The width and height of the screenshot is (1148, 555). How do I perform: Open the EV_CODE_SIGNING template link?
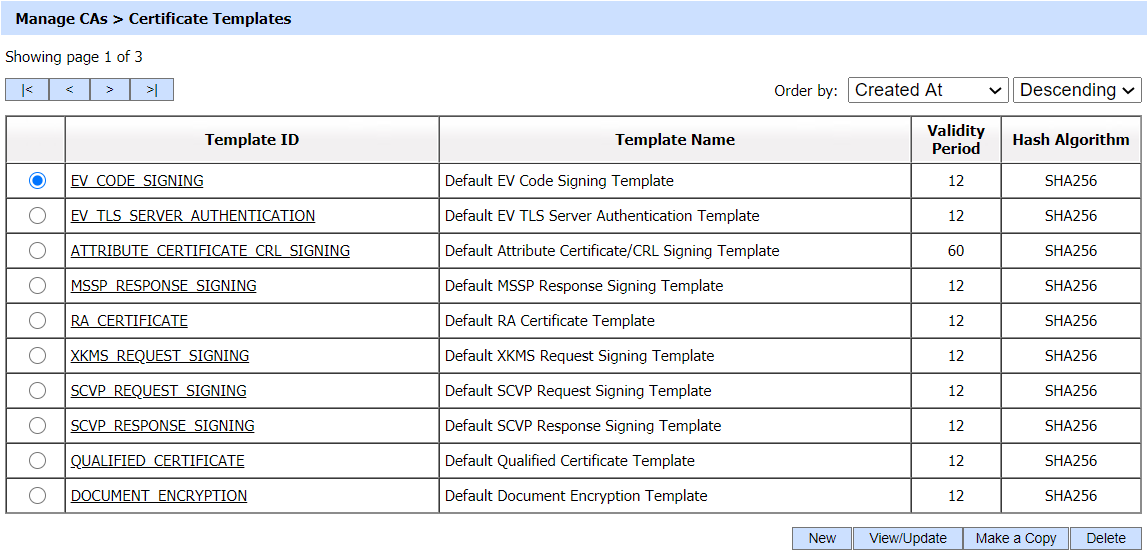(137, 181)
